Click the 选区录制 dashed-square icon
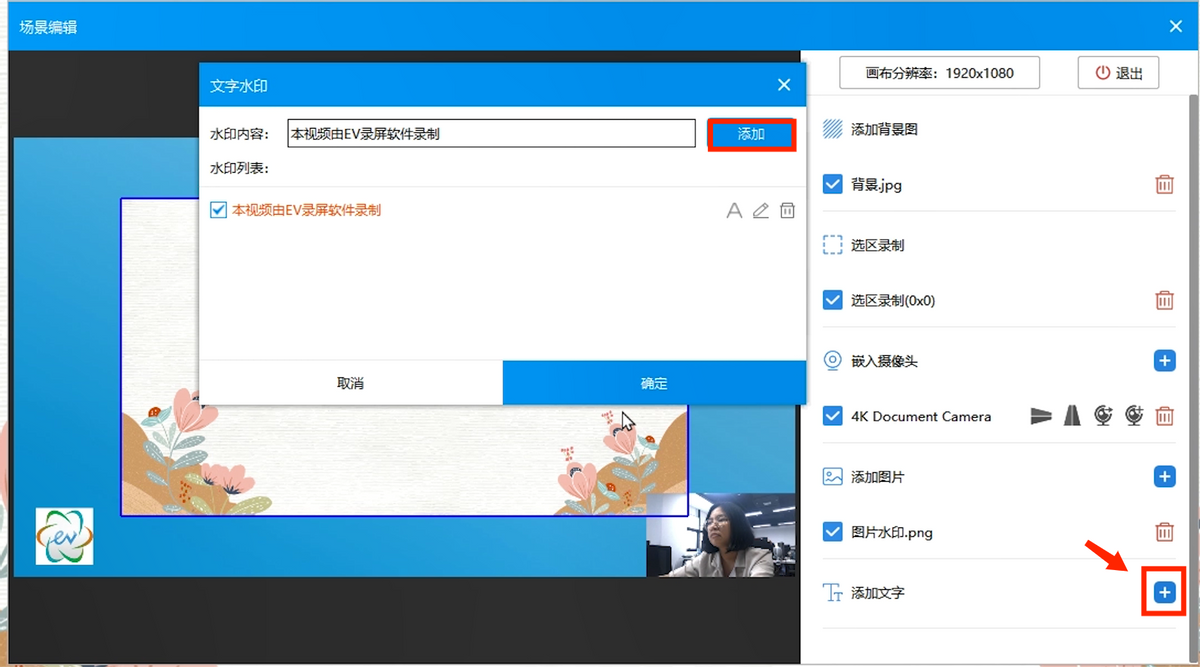1200x667 pixels. pos(832,245)
